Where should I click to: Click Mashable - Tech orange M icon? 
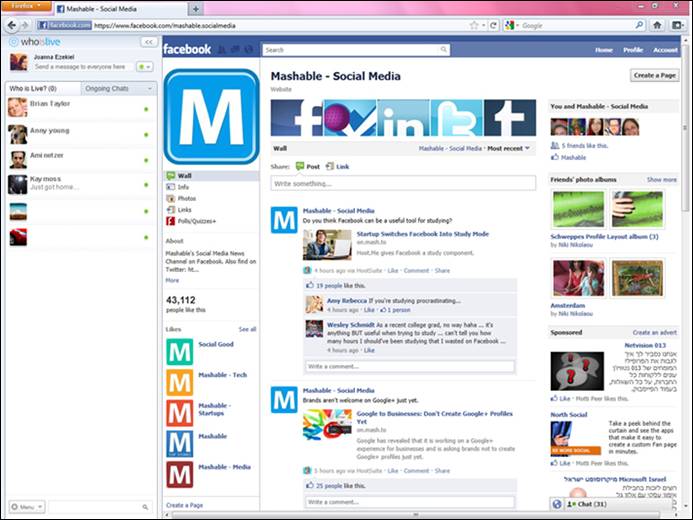pyautogui.click(x=179, y=383)
